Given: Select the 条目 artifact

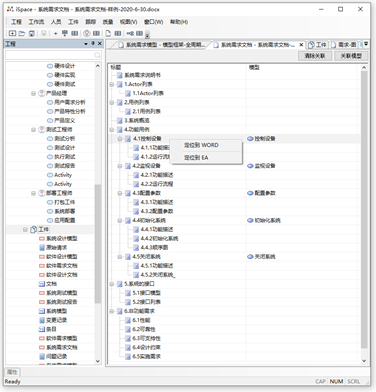Looking at the screenshot, I should (48, 329).
